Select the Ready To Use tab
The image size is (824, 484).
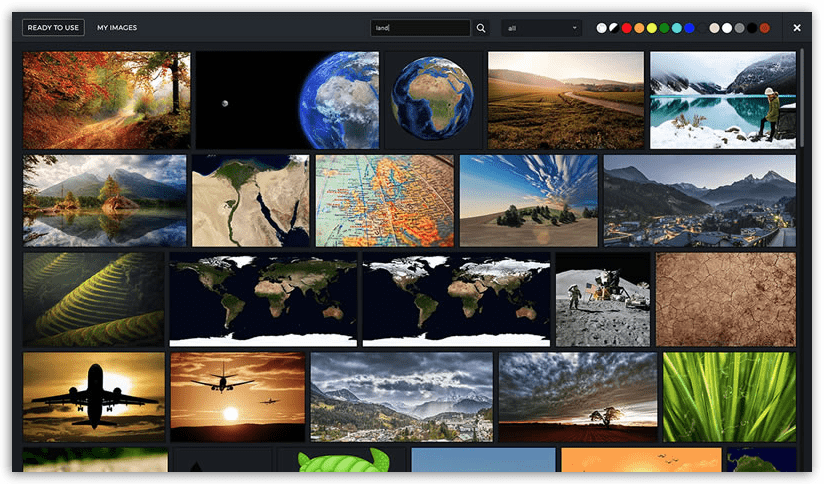[x=54, y=28]
